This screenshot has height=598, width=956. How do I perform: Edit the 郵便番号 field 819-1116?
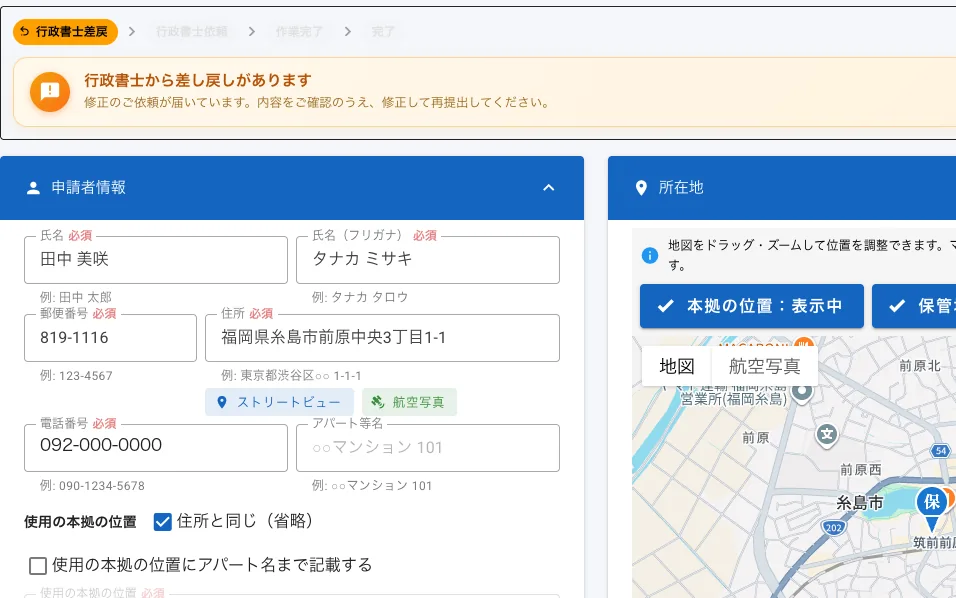(x=110, y=338)
